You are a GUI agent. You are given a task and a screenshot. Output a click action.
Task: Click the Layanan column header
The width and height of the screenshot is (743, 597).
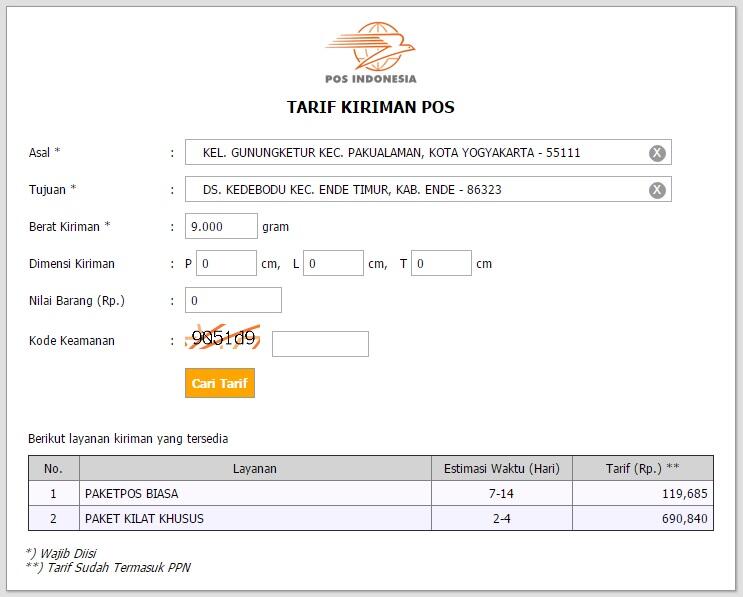pos(255,469)
